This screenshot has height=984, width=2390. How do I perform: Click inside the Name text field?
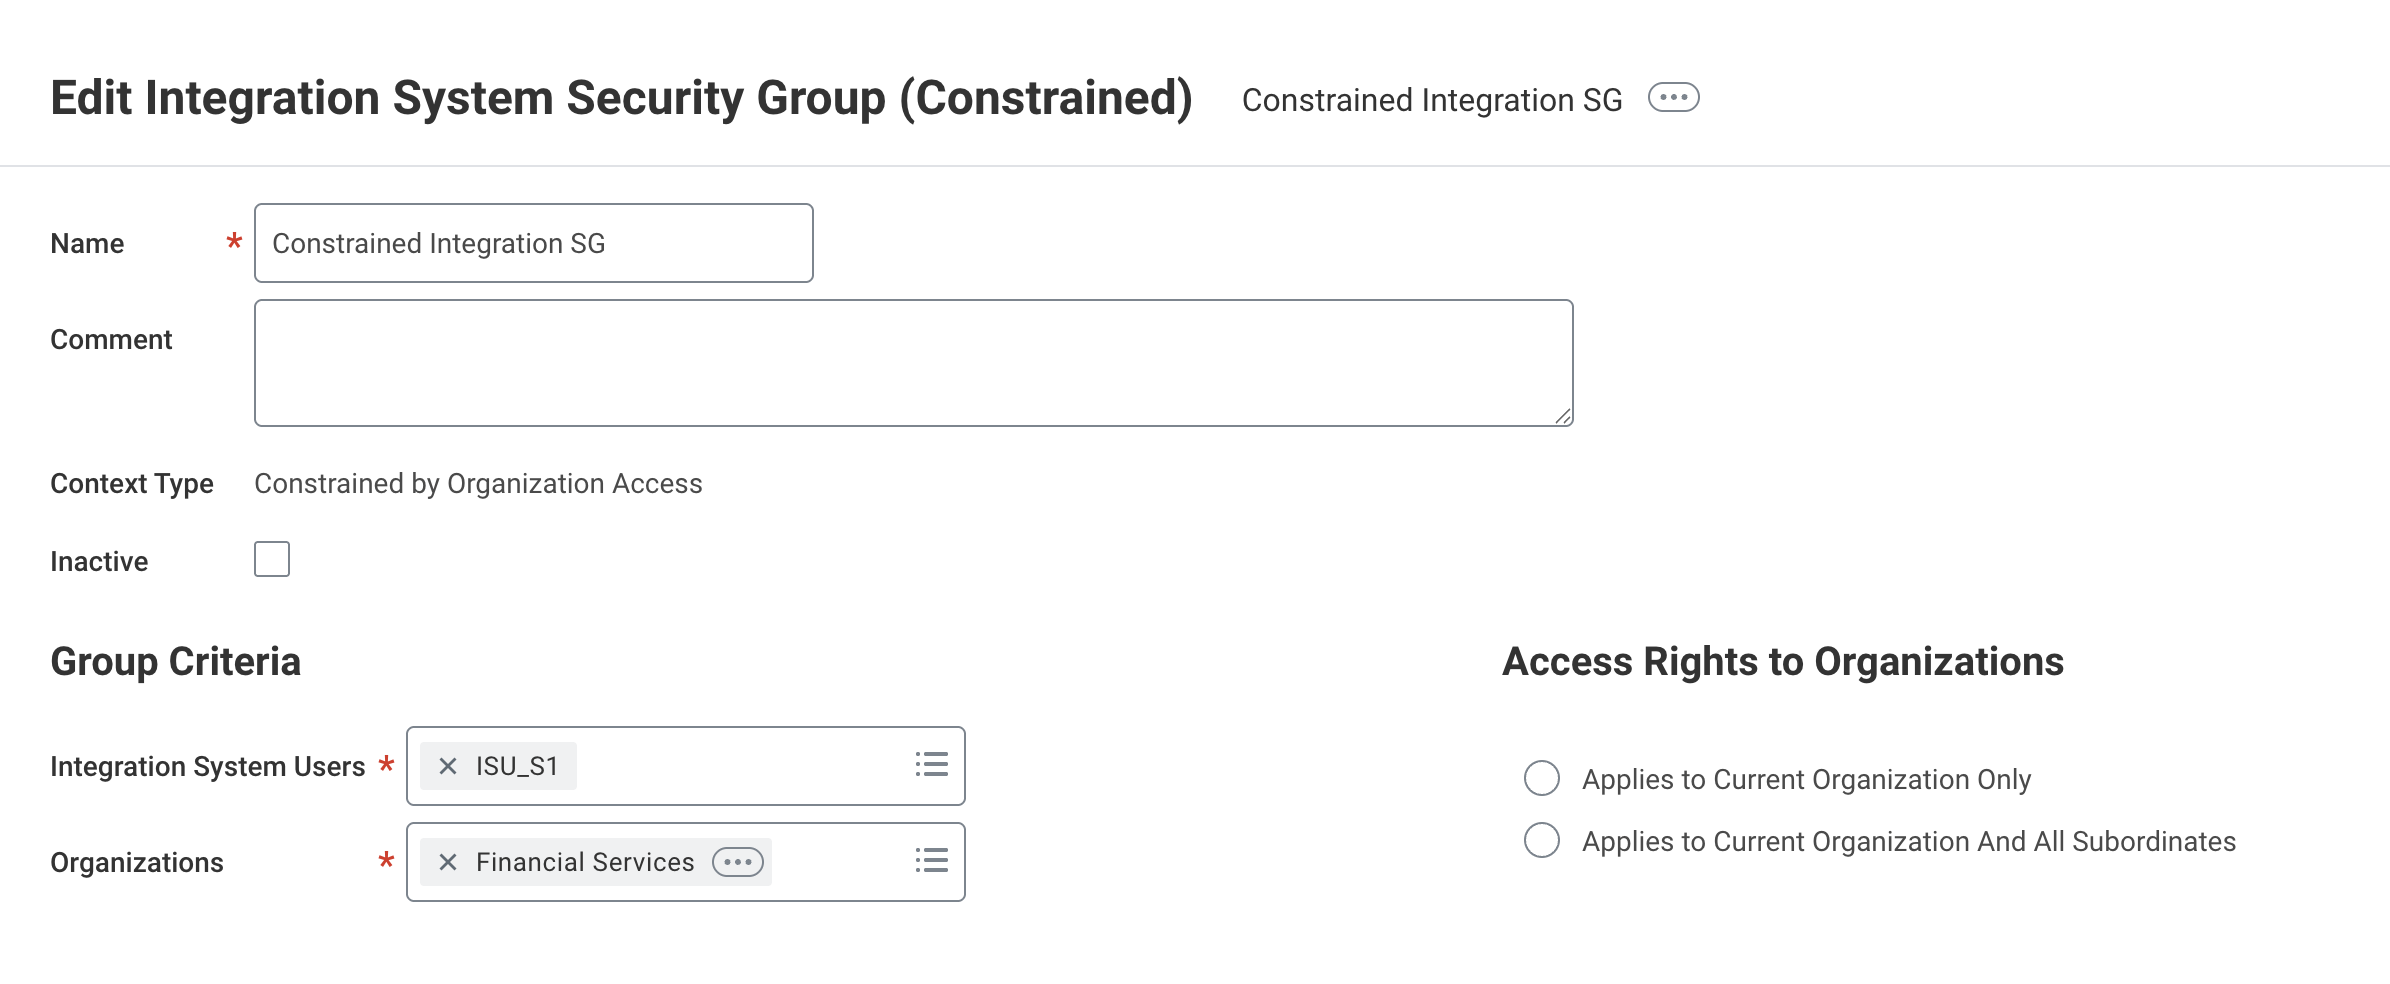(533, 243)
